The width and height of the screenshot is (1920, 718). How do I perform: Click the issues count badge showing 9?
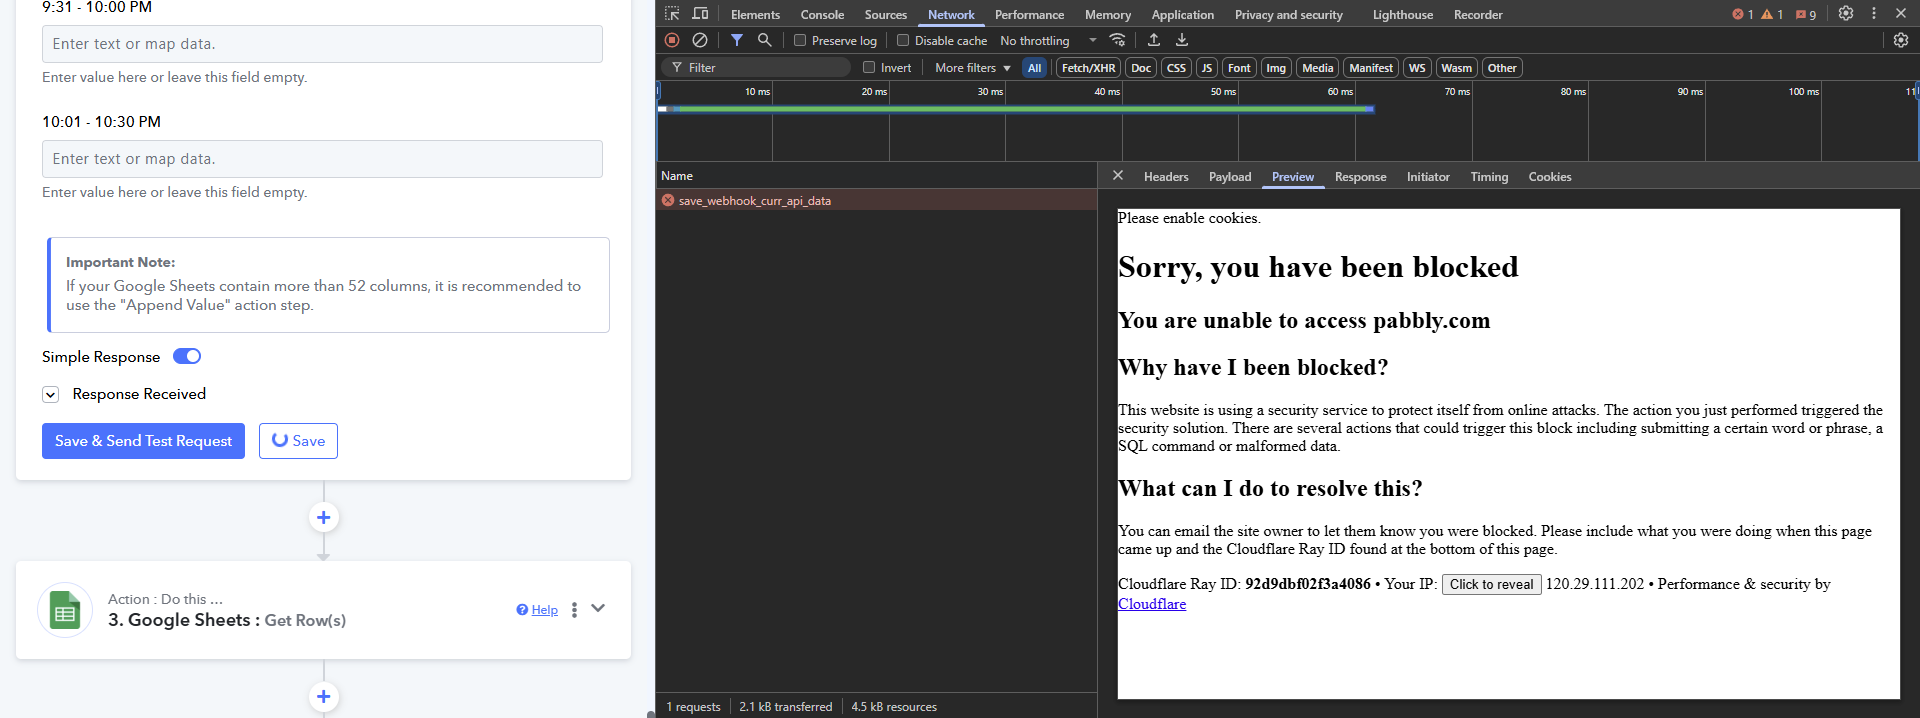(1806, 14)
